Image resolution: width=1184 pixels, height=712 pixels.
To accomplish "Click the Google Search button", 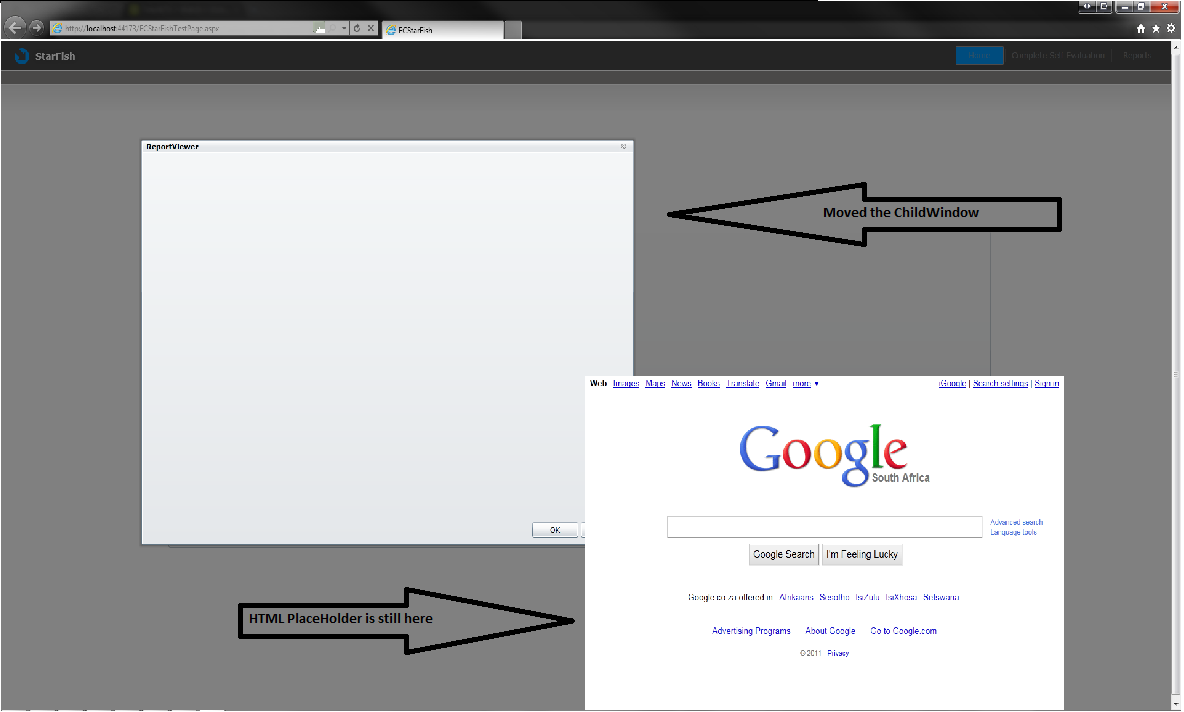I will (x=784, y=554).
